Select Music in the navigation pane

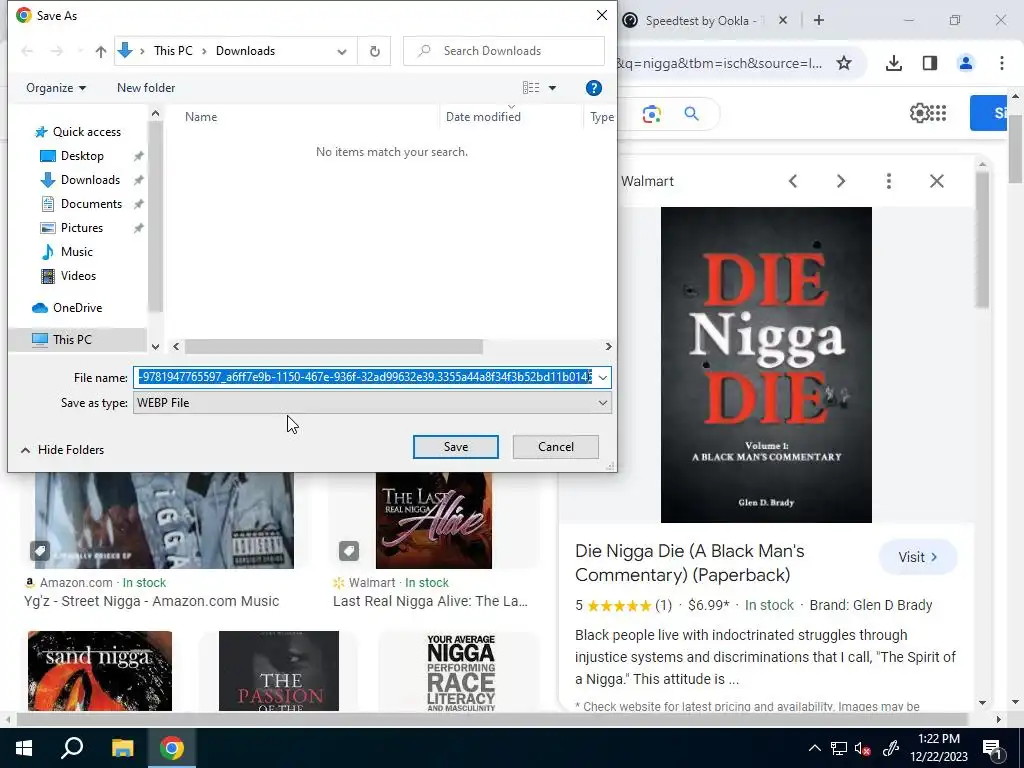point(76,251)
